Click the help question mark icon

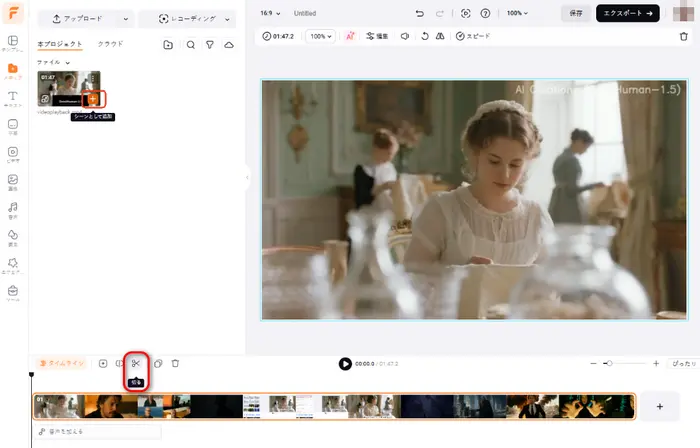(x=485, y=13)
